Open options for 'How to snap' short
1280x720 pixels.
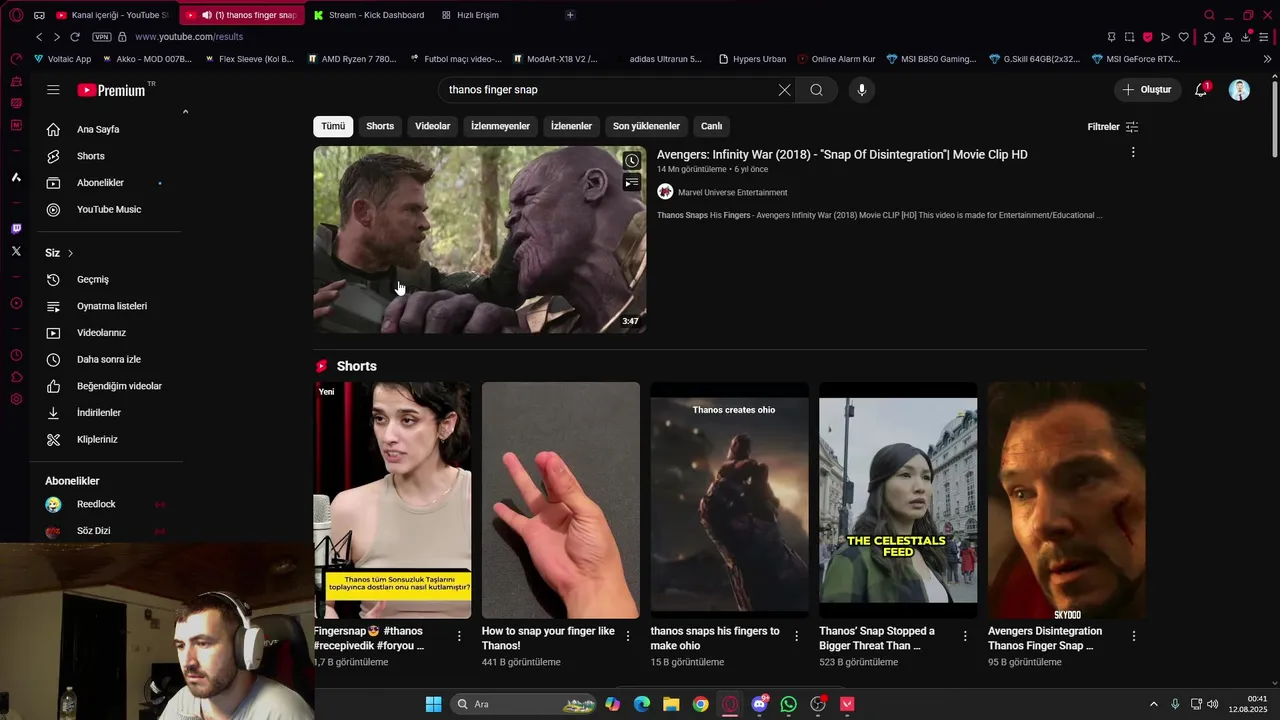628,636
